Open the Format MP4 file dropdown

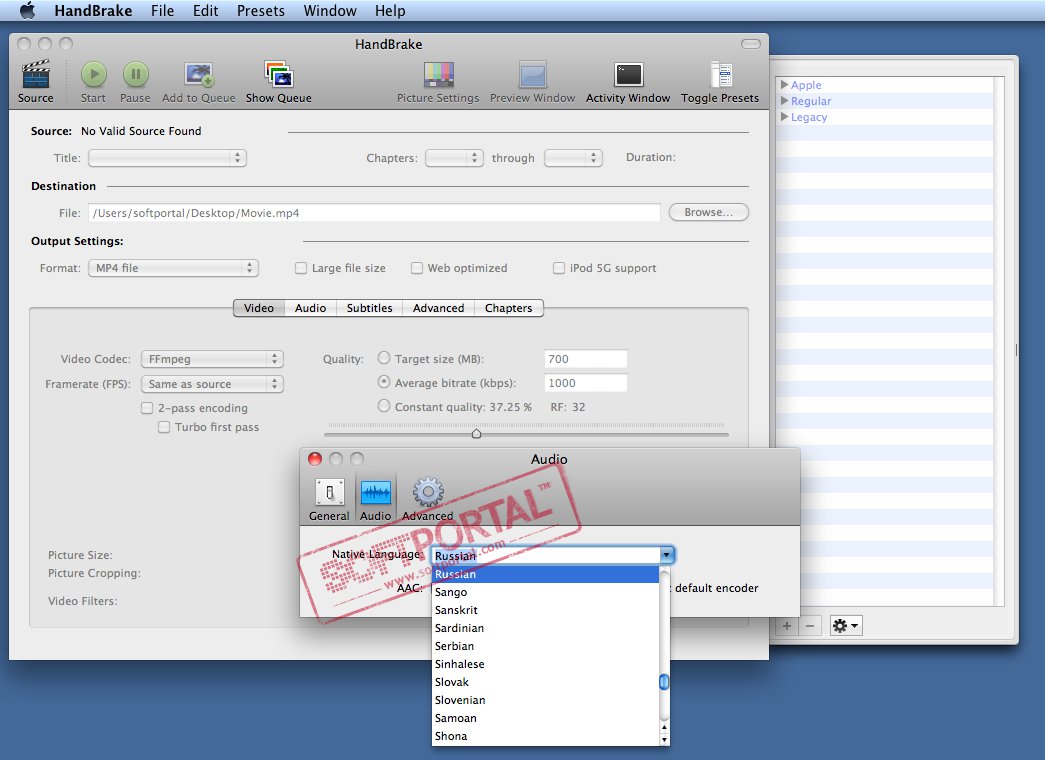click(173, 268)
